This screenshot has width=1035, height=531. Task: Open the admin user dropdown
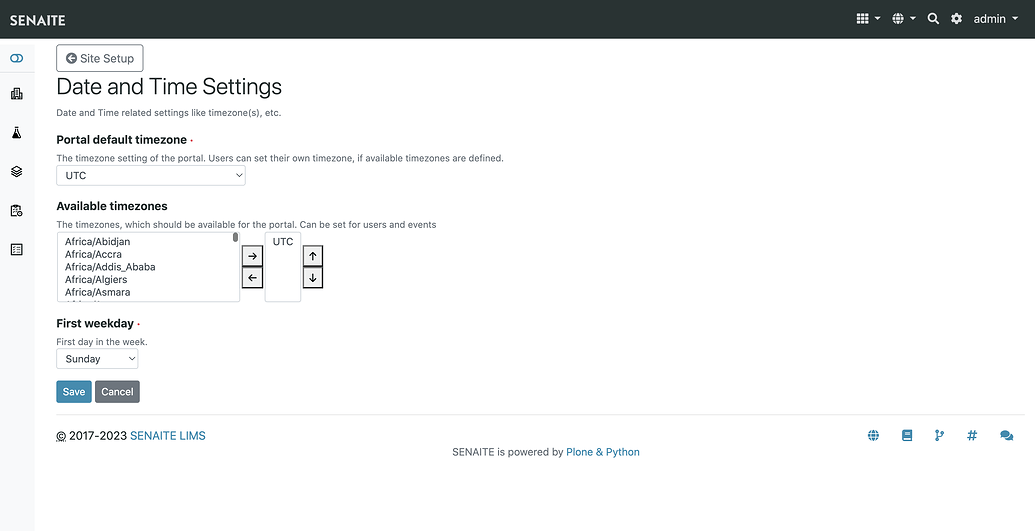[x=995, y=18]
